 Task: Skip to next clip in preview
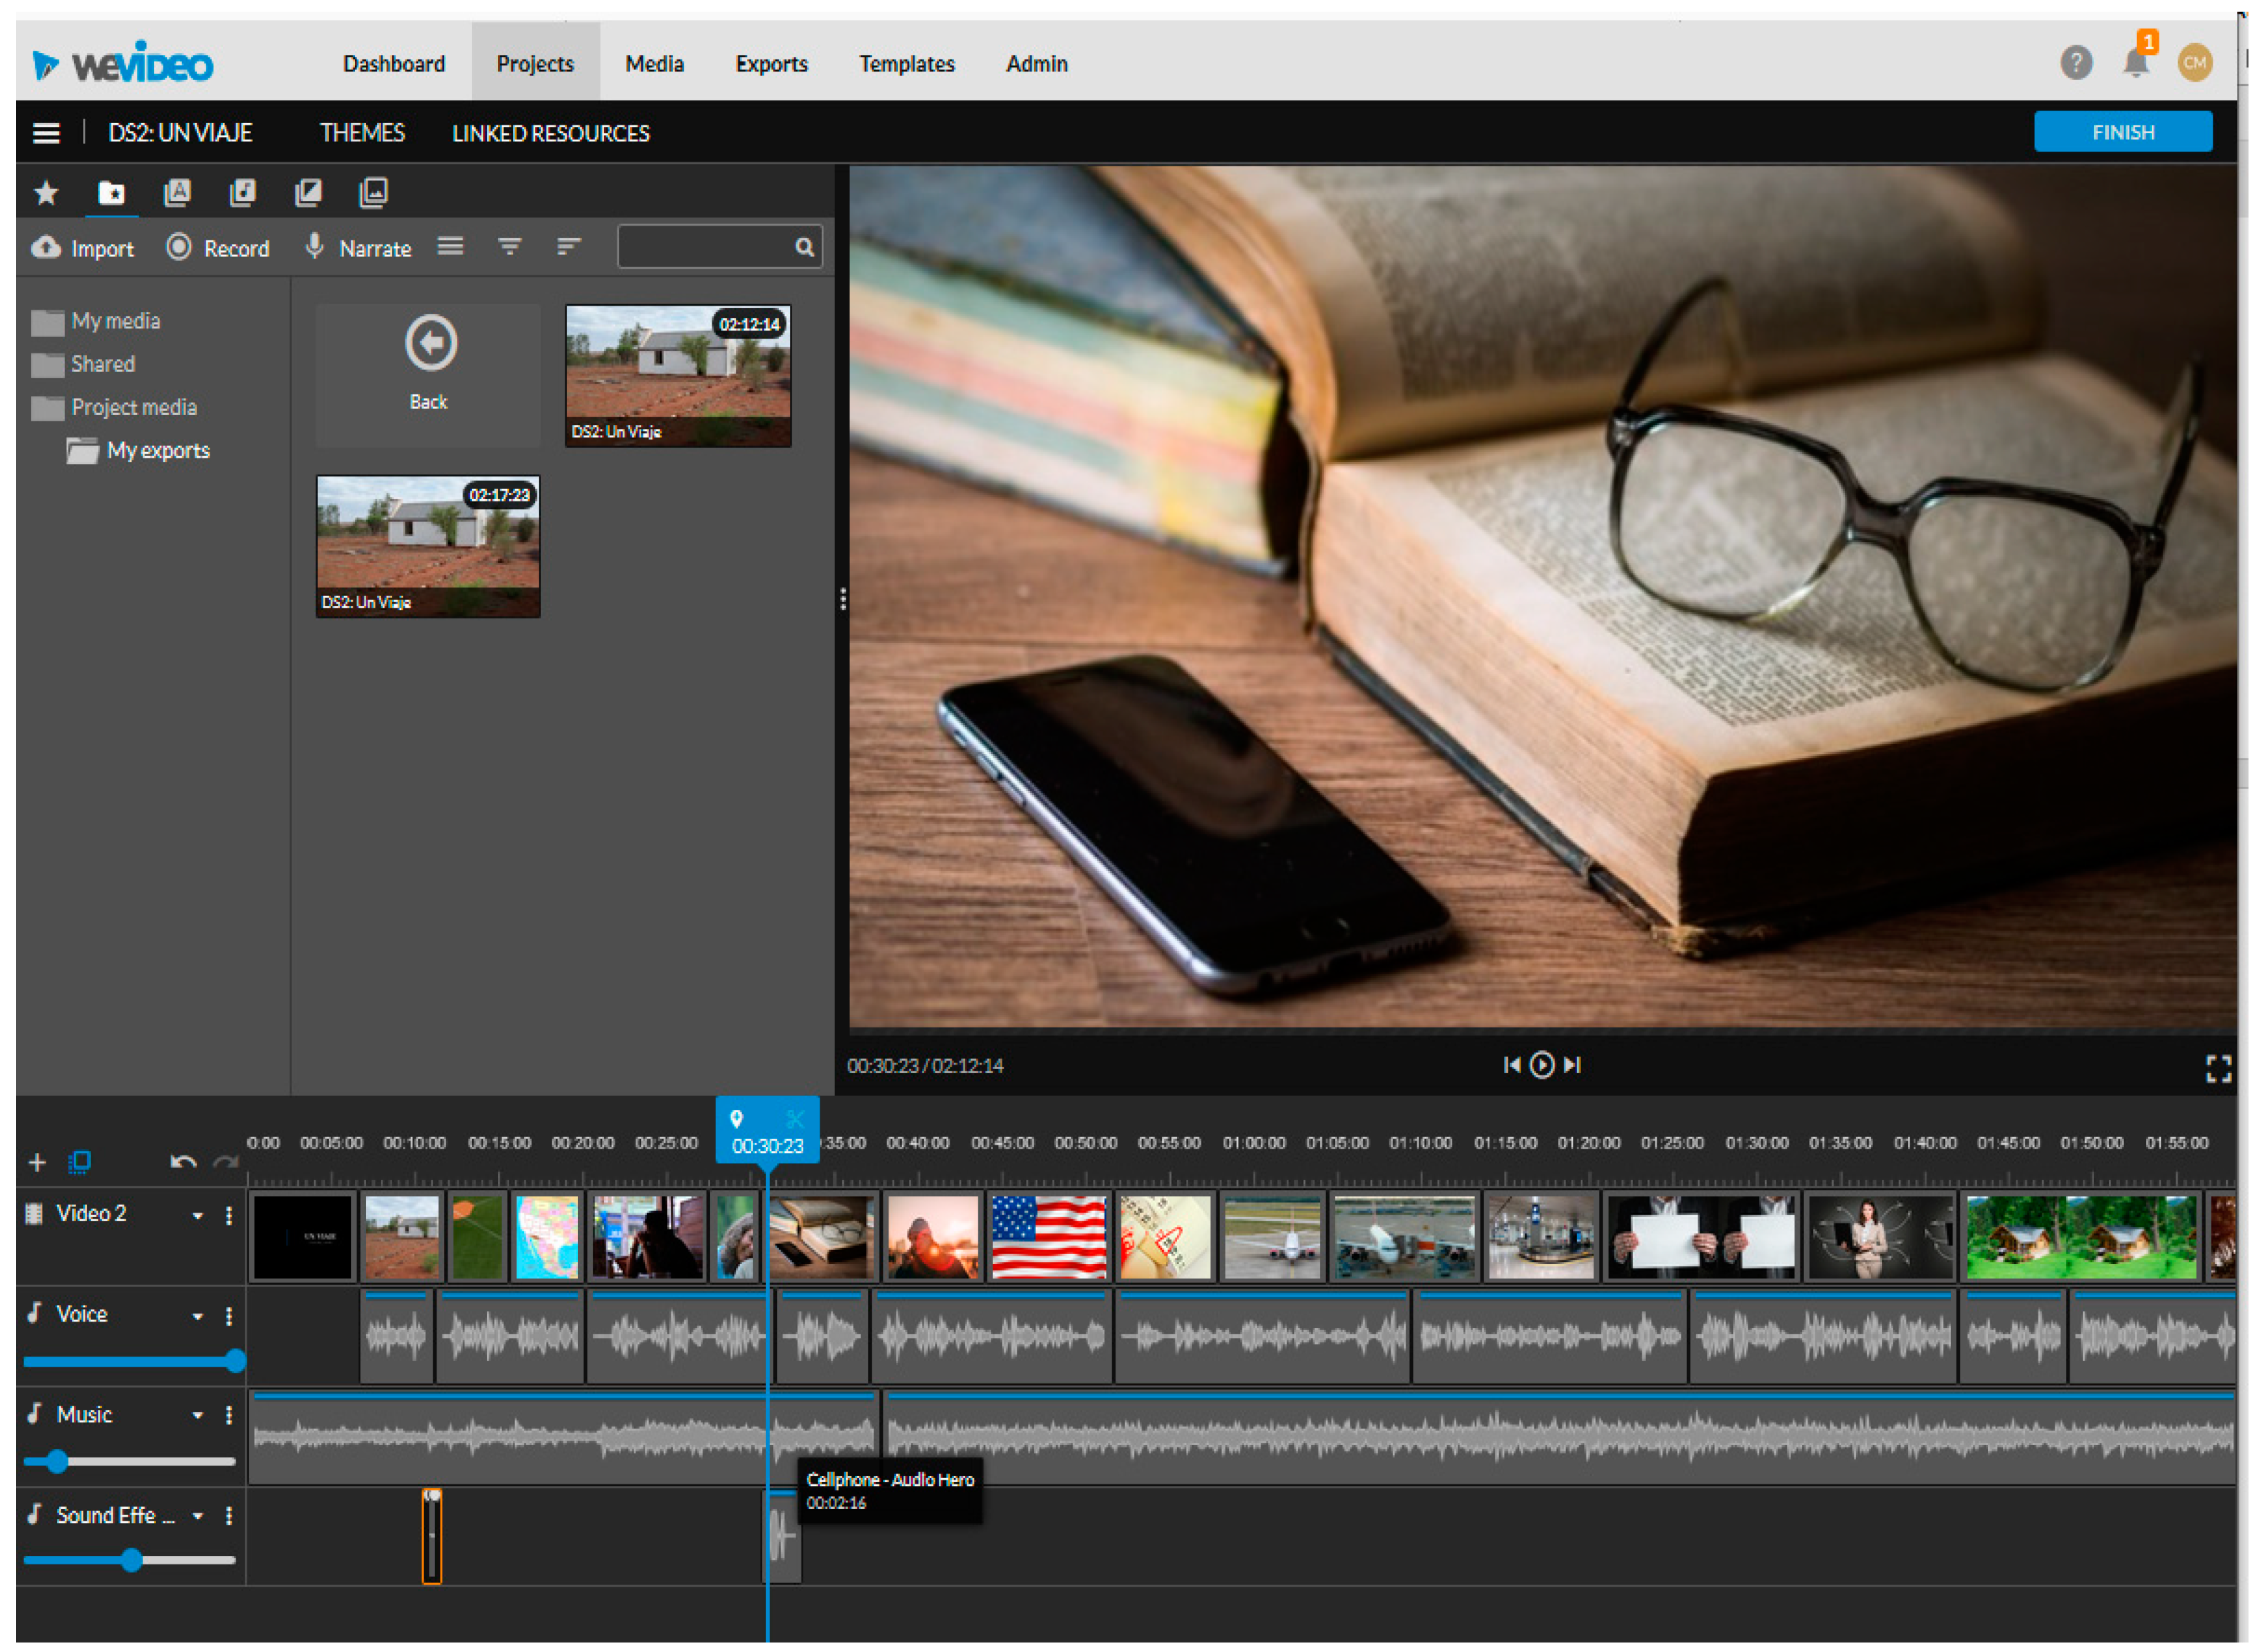coord(1572,1065)
